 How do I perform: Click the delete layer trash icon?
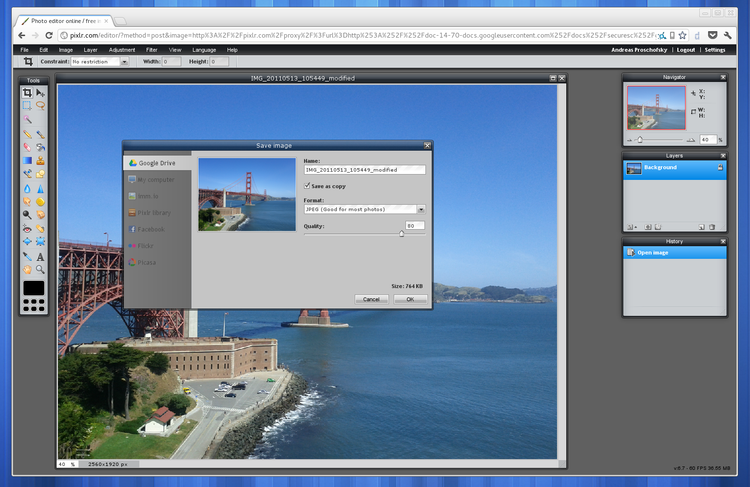[712, 227]
